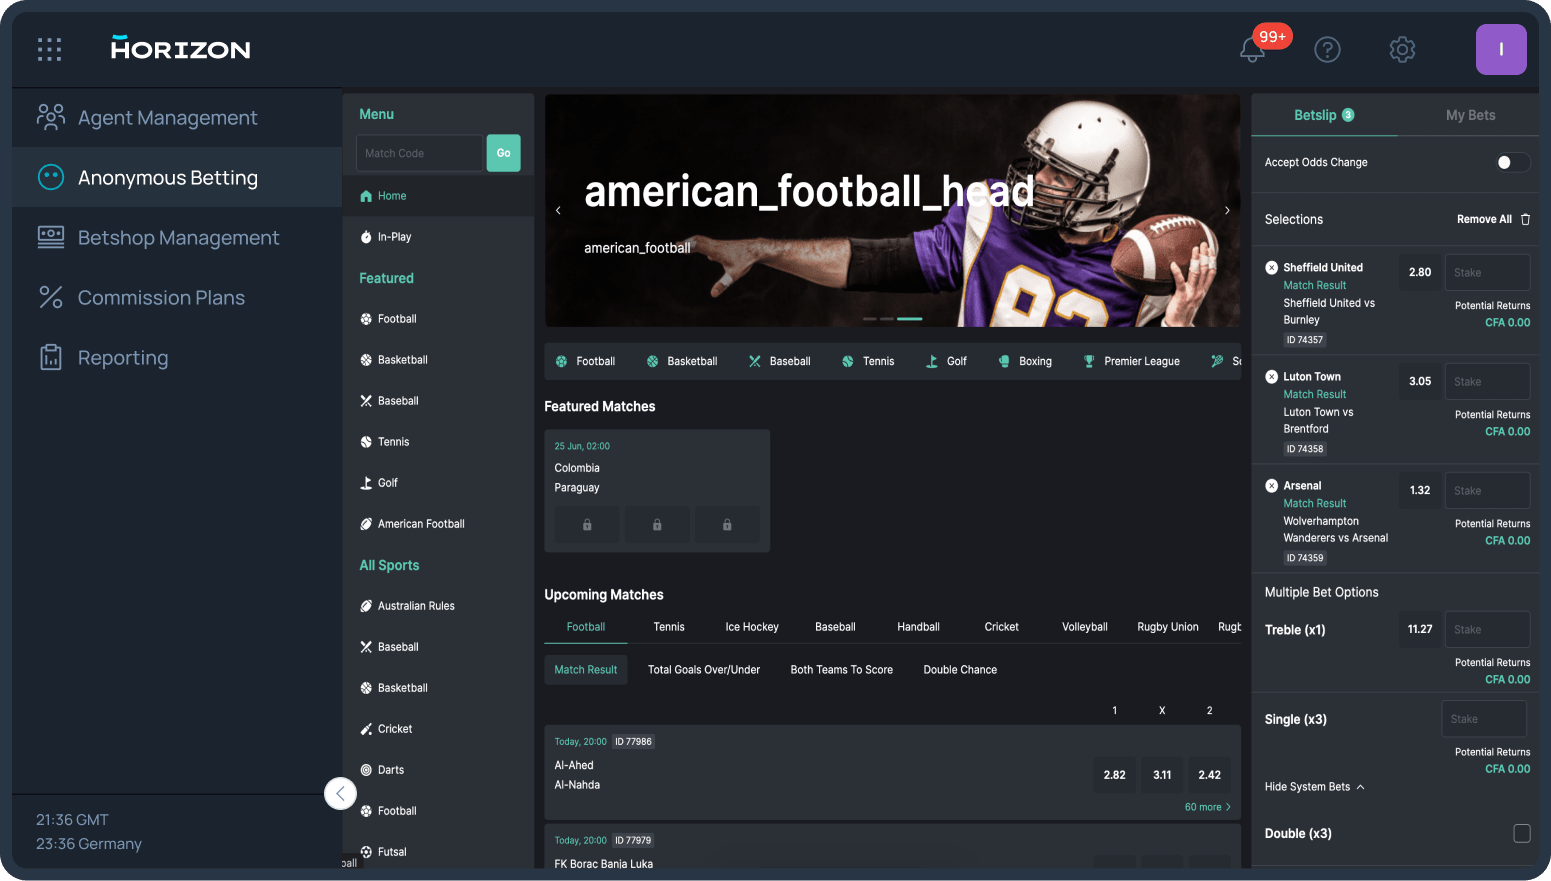
Task: Click stake field for Luton Town
Action: coord(1487,381)
